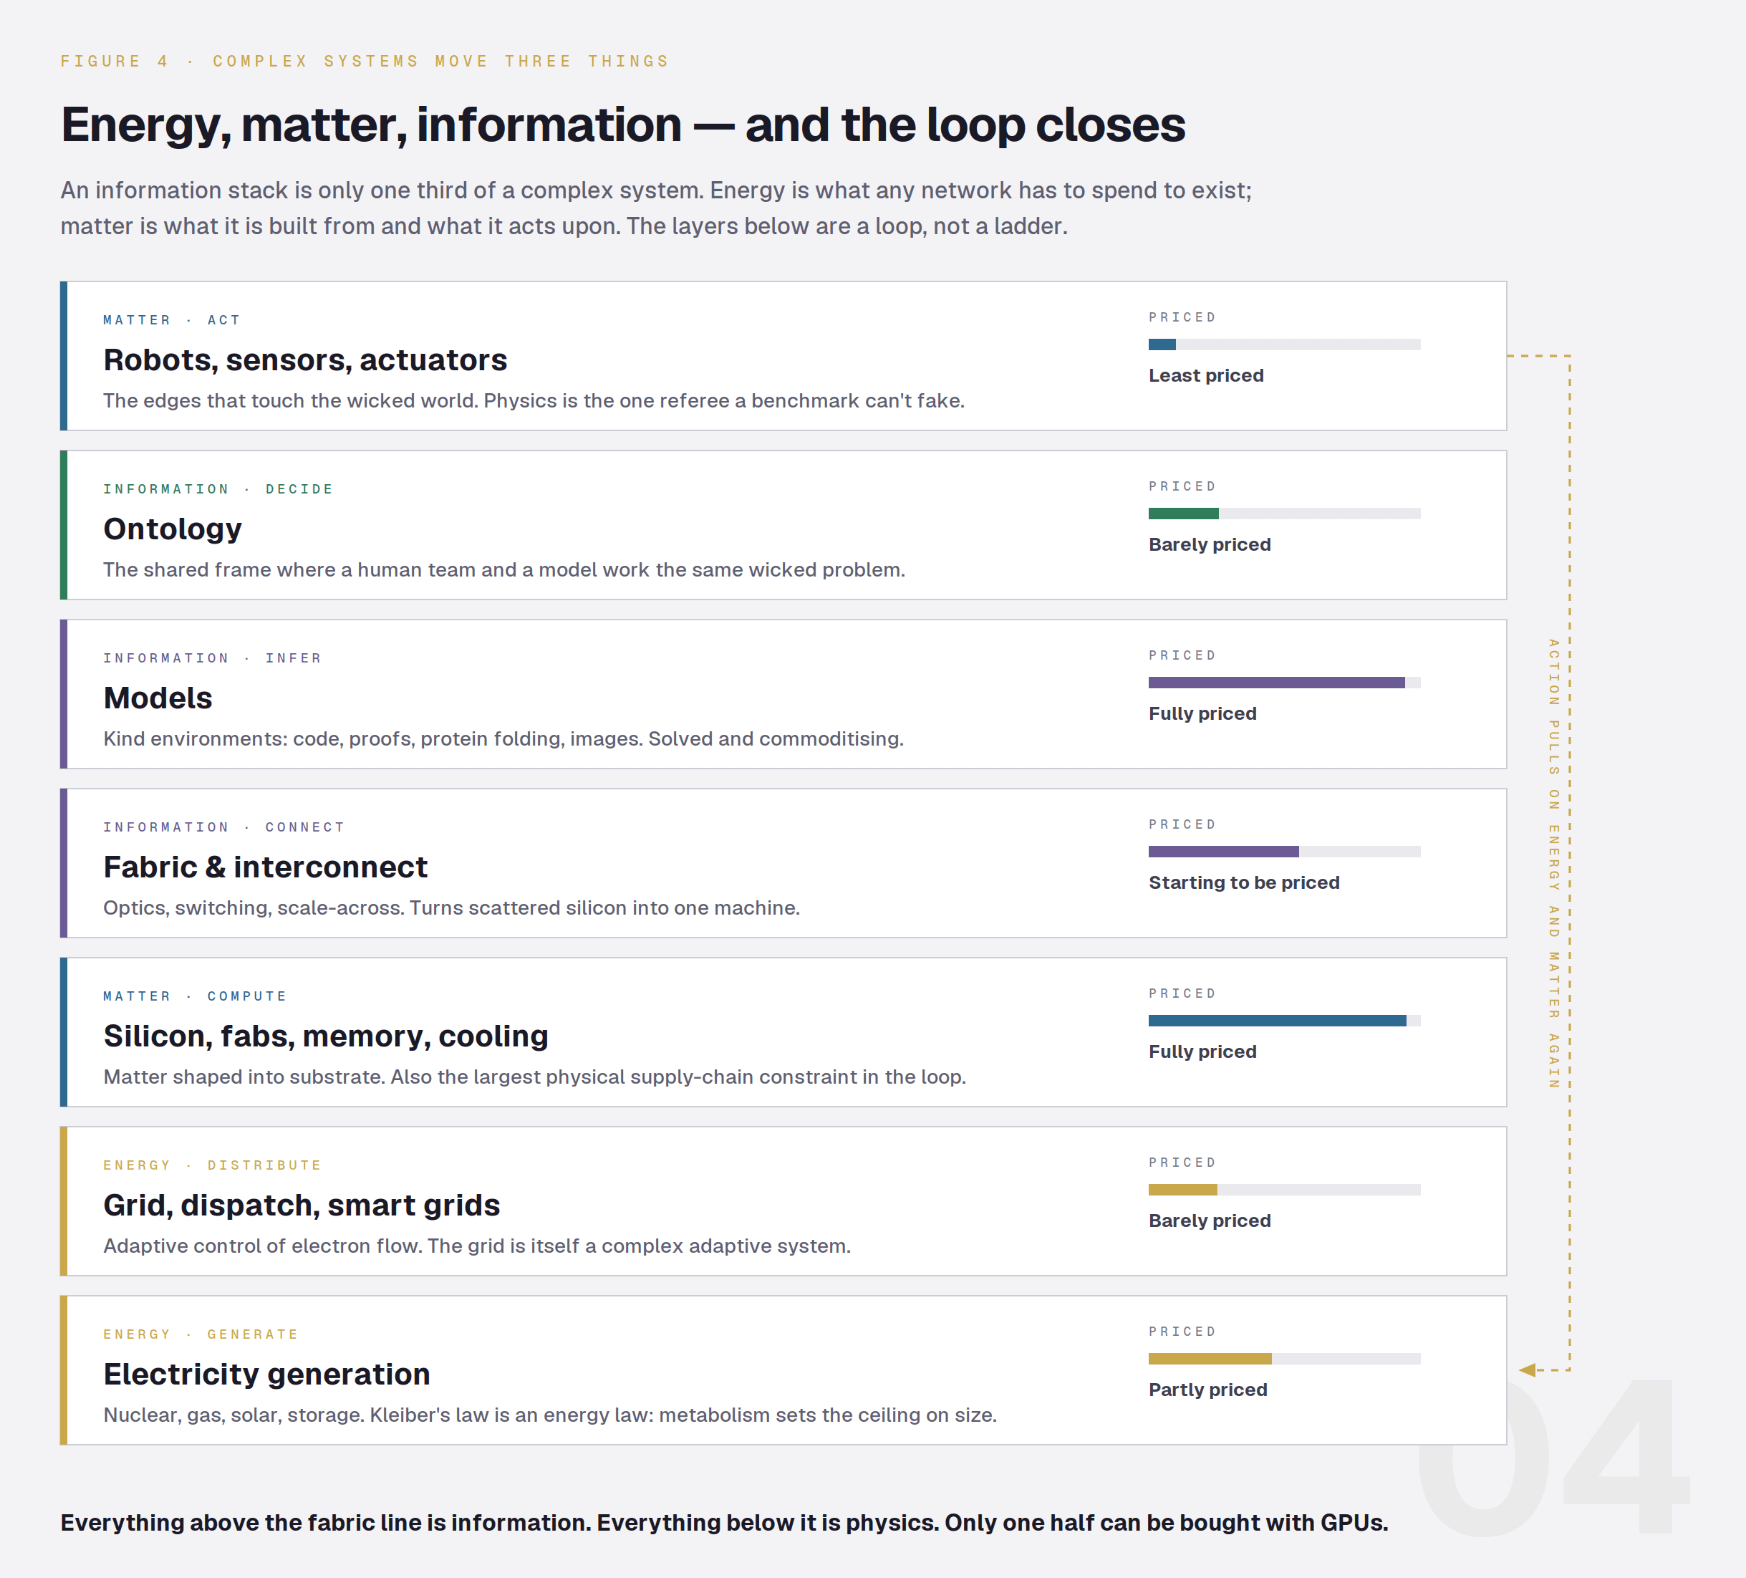Click the MATTER · ACT category tag
Image resolution: width=1746 pixels, height=1578 pixels.
tap(172, 320)
